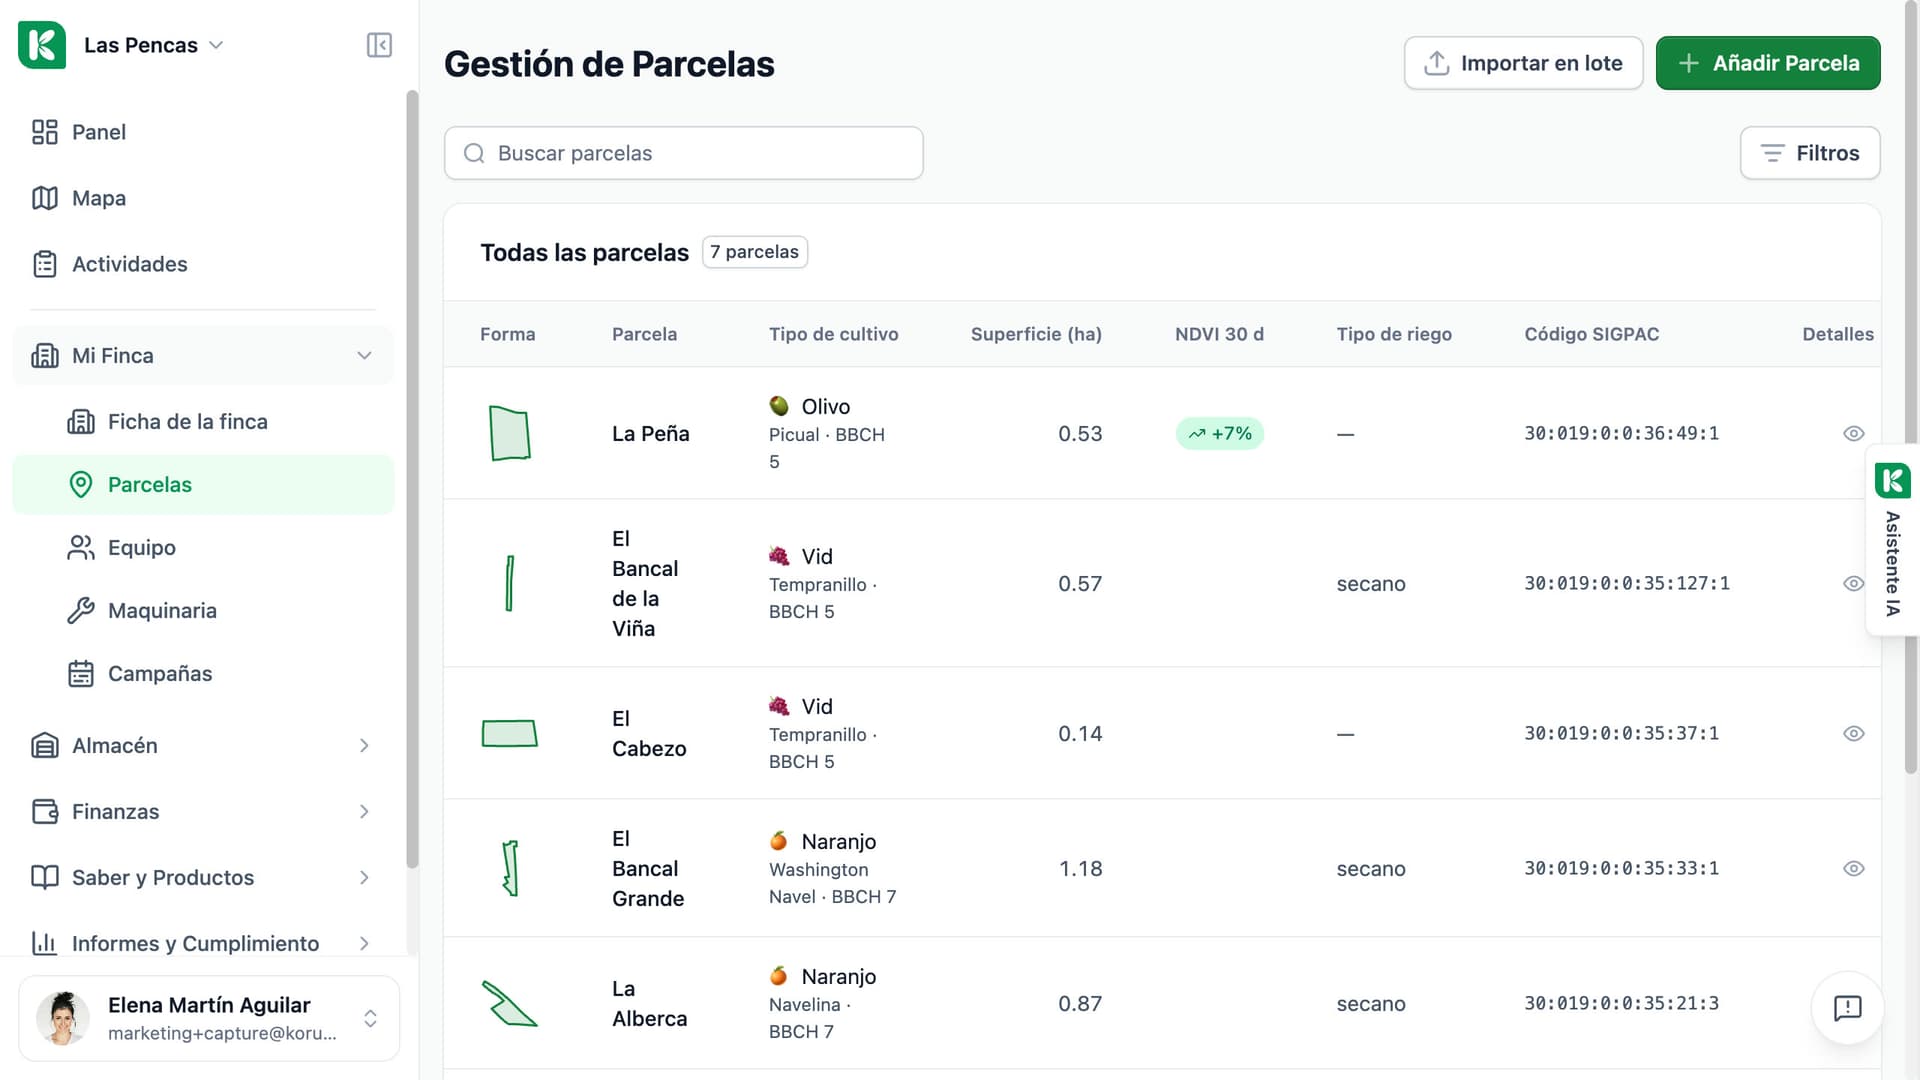The image size is (1920, 1080).
Task: Click the Parcelas location pin icon
Action: (x=81, y=485)
